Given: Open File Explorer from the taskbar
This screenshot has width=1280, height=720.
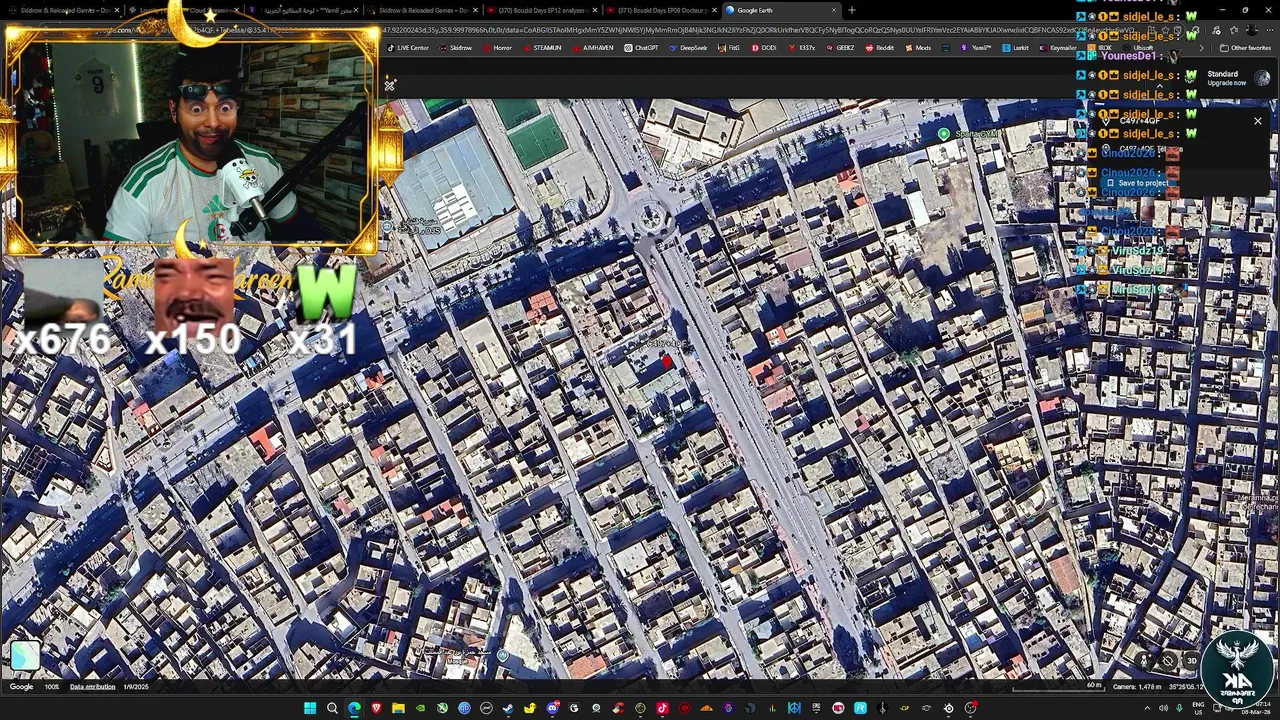Looking at the screenshot, I should click(x=398, y=708).
